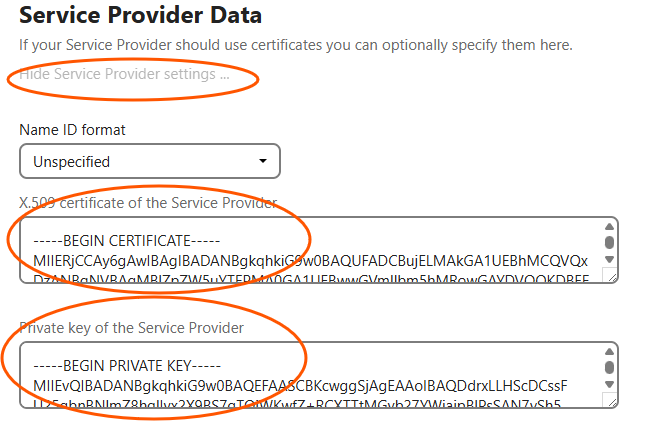This screenshot has height=422, width=645.
Task: Click the private key box resize handle
Action: coord(611,401)
